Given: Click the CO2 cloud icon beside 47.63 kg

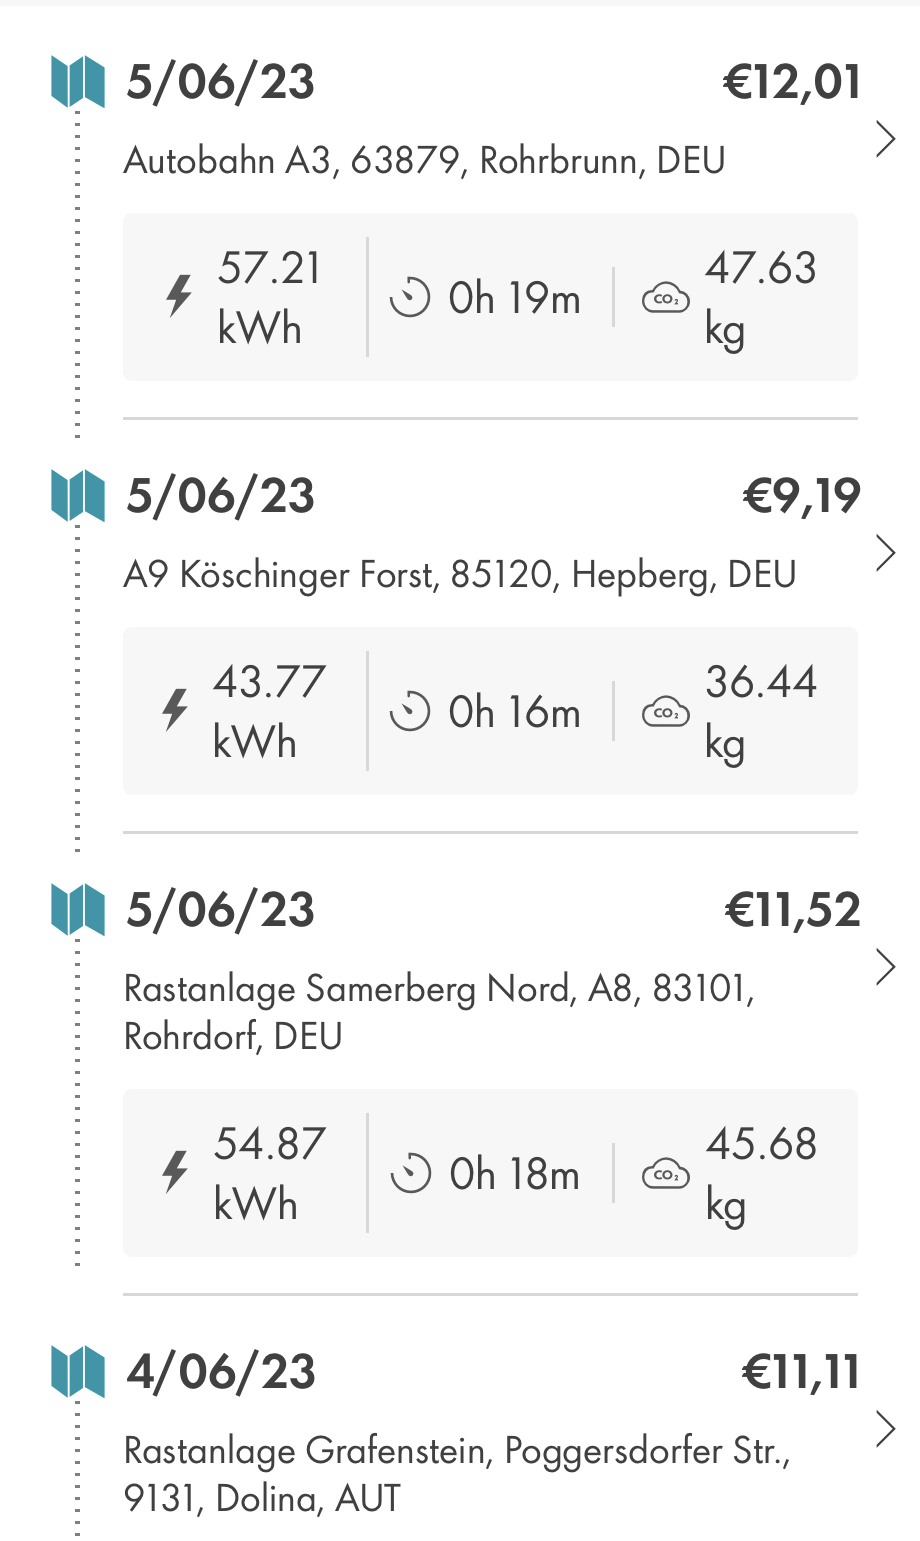Looking at the screenshot, I should click(x=665, y=298).
